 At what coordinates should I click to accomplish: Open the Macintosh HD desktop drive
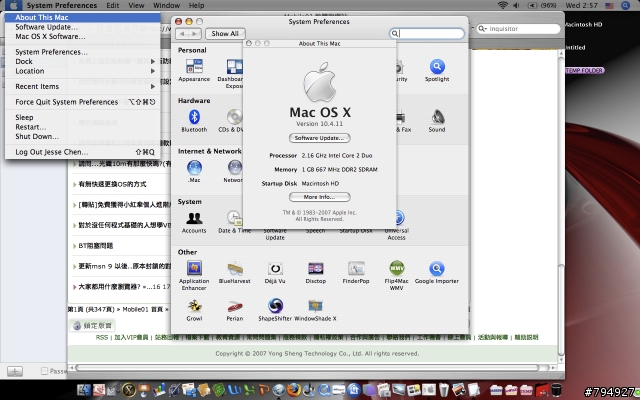coord(583,24)
